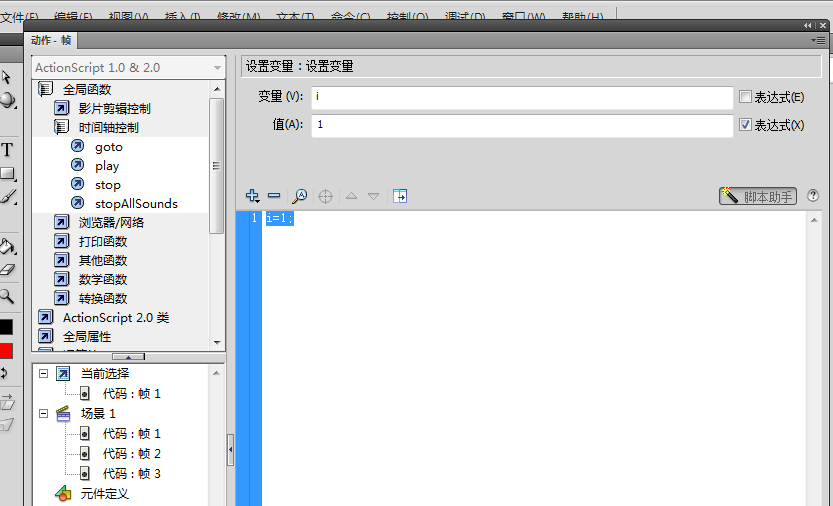This screenshot has width=833, height=506.
Task: Collapse left pane with splitter arrow
Action: point(231,450)
